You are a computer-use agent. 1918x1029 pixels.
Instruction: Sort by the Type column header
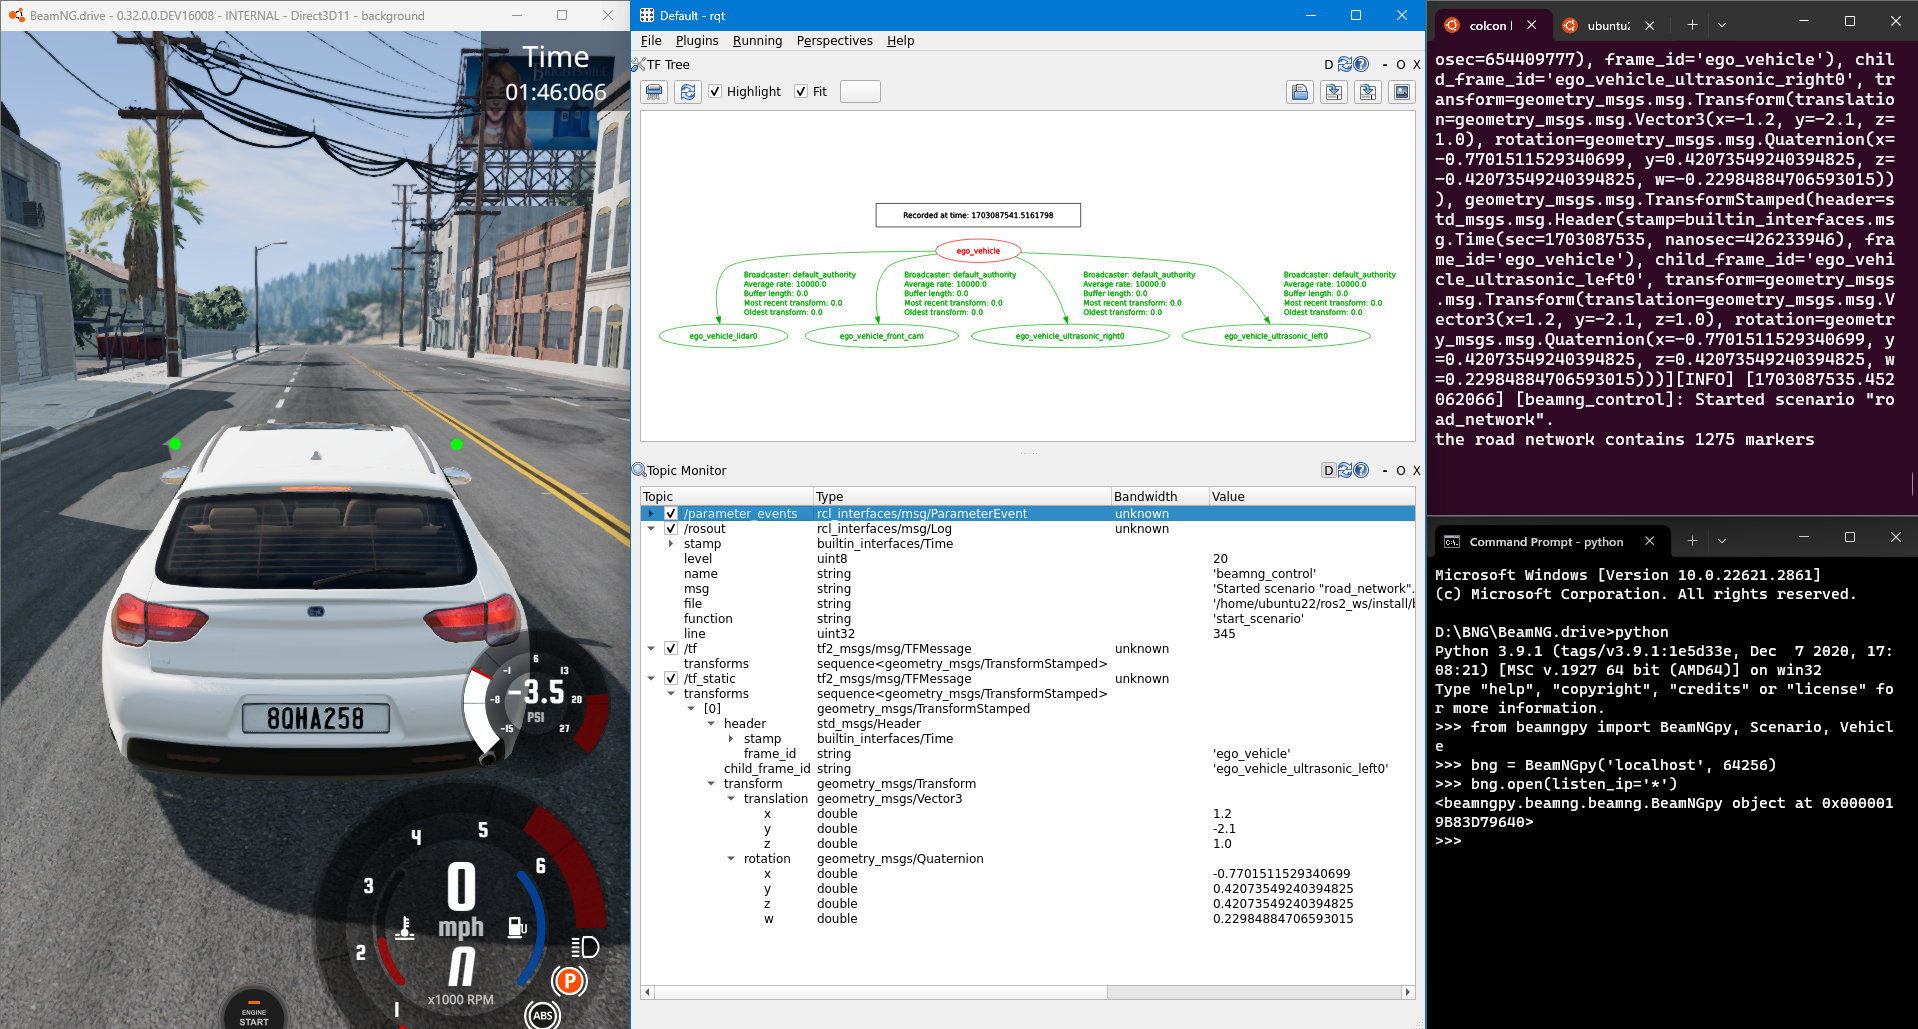click(962, 497)
